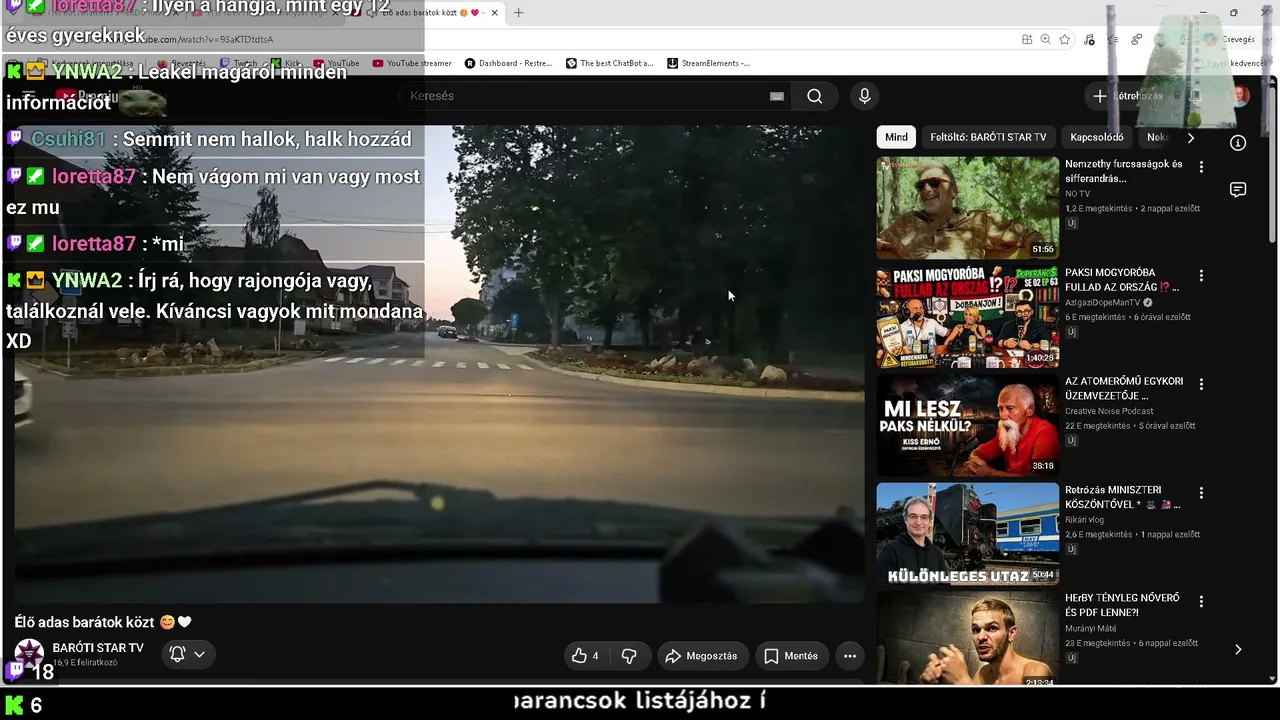Click the next arrow beside the HErBY video
Screen dimensions: 1280x720
pos(1238,649)
